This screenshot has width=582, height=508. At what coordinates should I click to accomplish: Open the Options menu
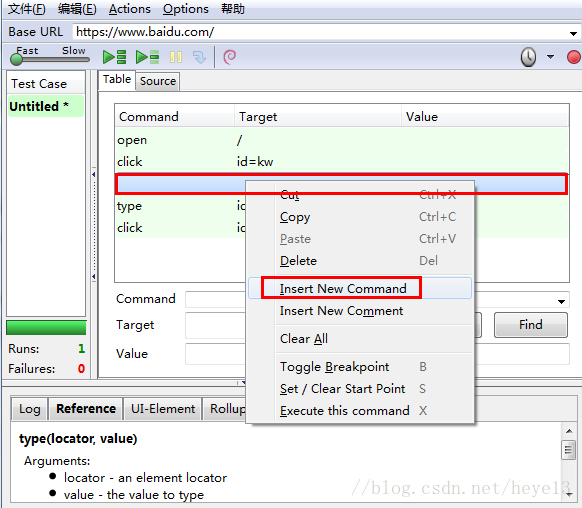click(x=186, y=9)
